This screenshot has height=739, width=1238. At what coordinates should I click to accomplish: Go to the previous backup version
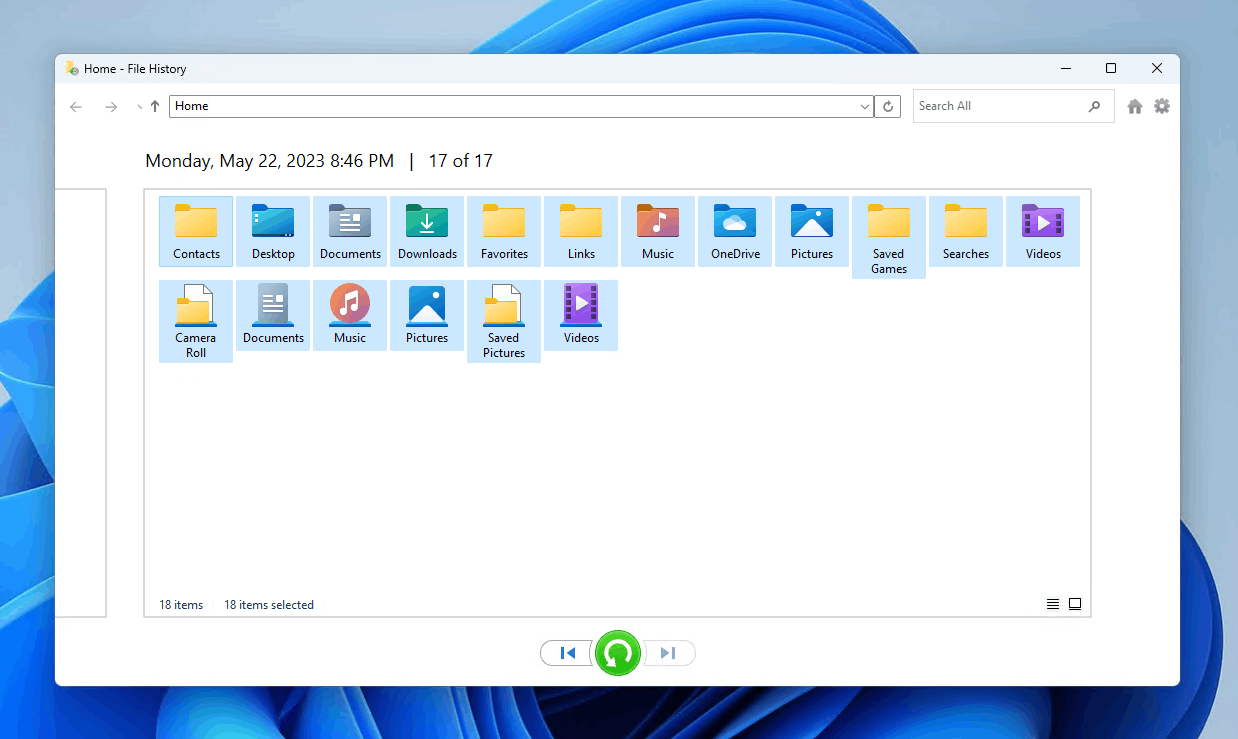[568, 653]
